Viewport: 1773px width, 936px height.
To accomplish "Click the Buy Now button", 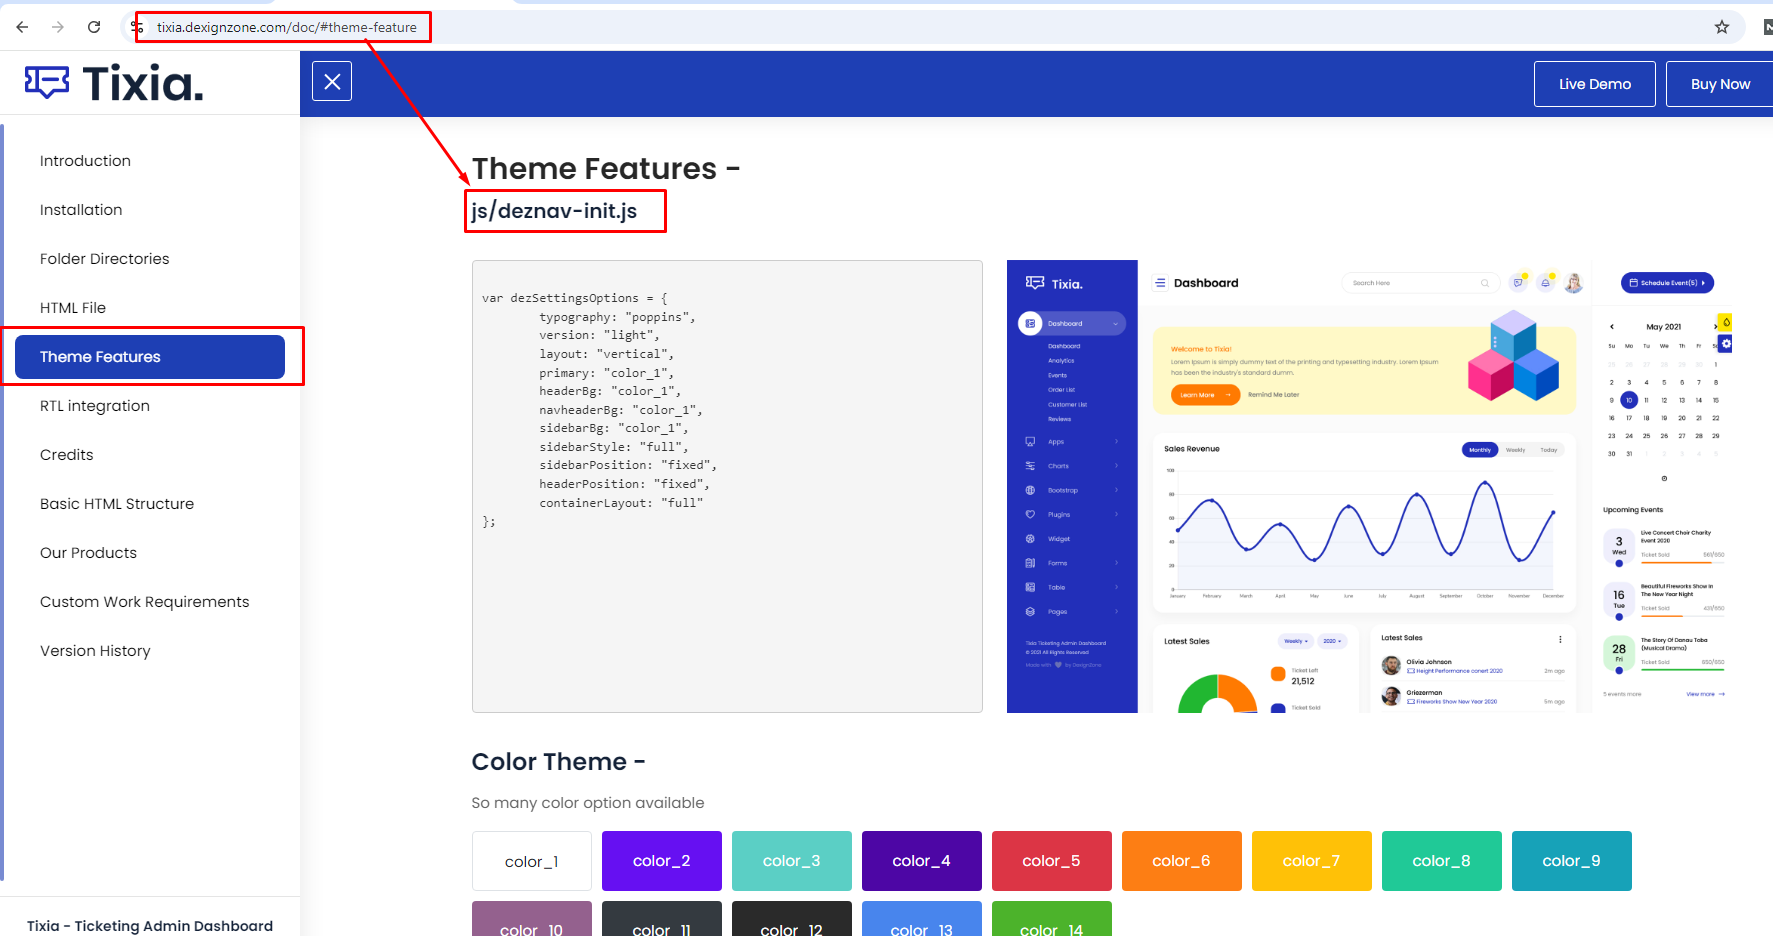I will pos(1720,84).
